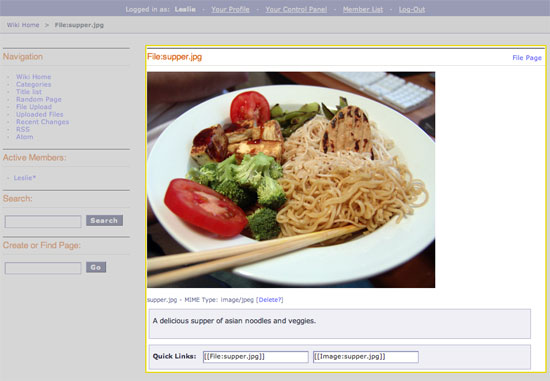The width and height of the screenshot is (550, 381).
Task: Click the Active Members heading
Action: [x=34, y=158]
